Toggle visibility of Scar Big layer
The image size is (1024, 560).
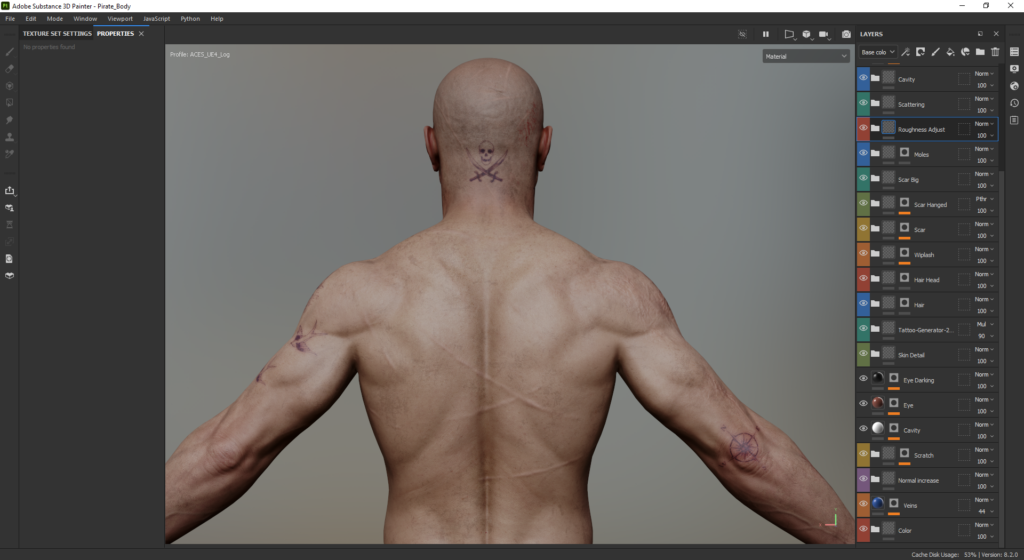coord(863,178)
